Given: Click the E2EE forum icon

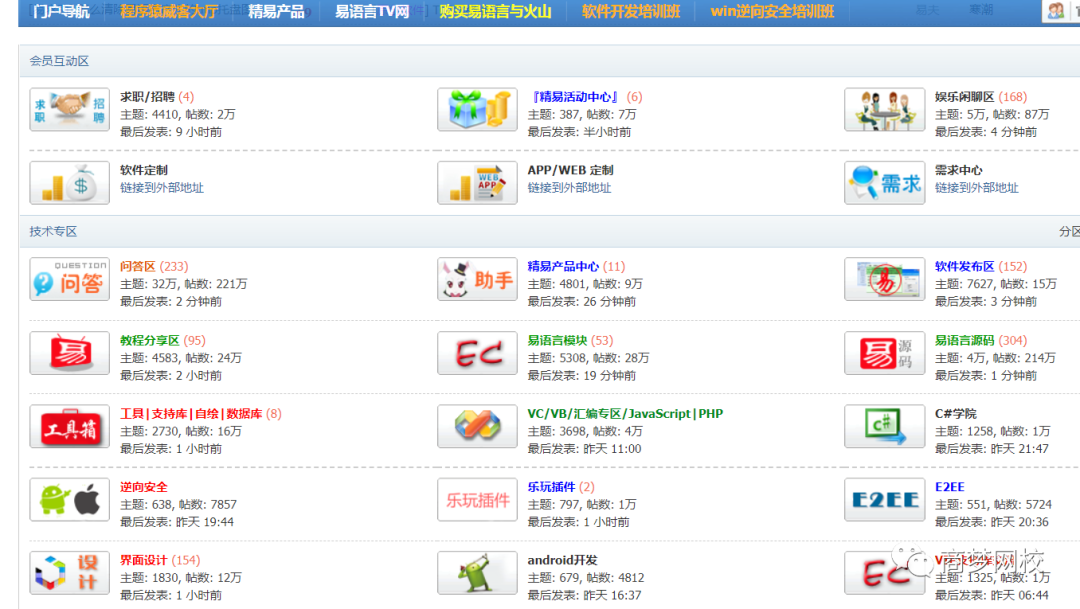Looking at the screenshot, I should pyautogui.click(x=884, y=499).
